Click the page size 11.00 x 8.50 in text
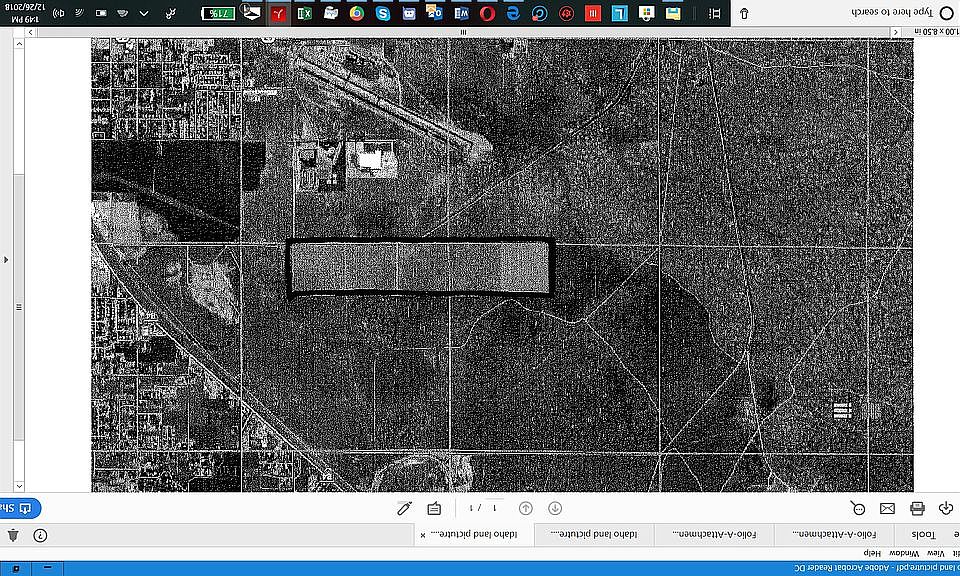 click(x=936, y=32)
